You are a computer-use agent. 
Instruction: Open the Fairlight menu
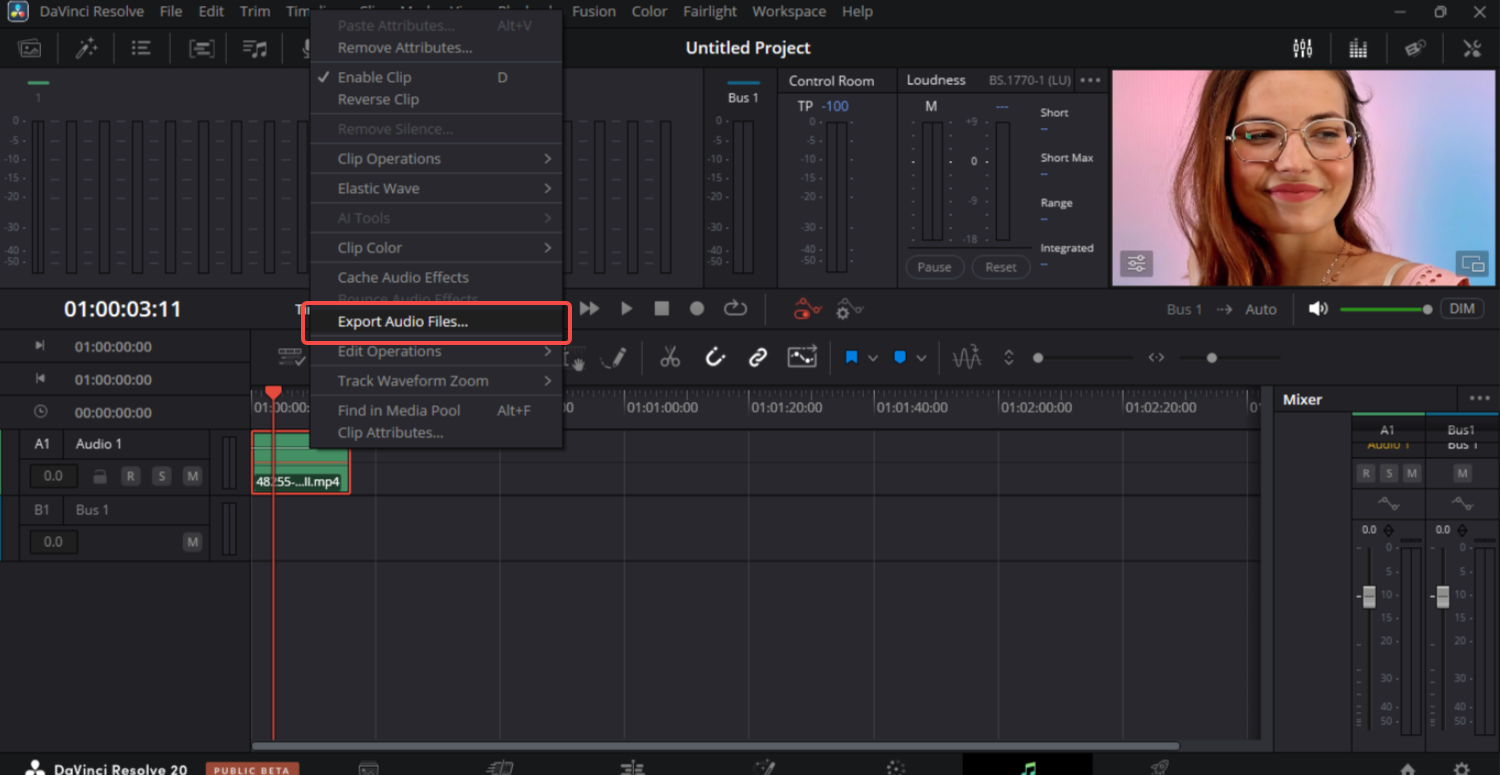710,11
